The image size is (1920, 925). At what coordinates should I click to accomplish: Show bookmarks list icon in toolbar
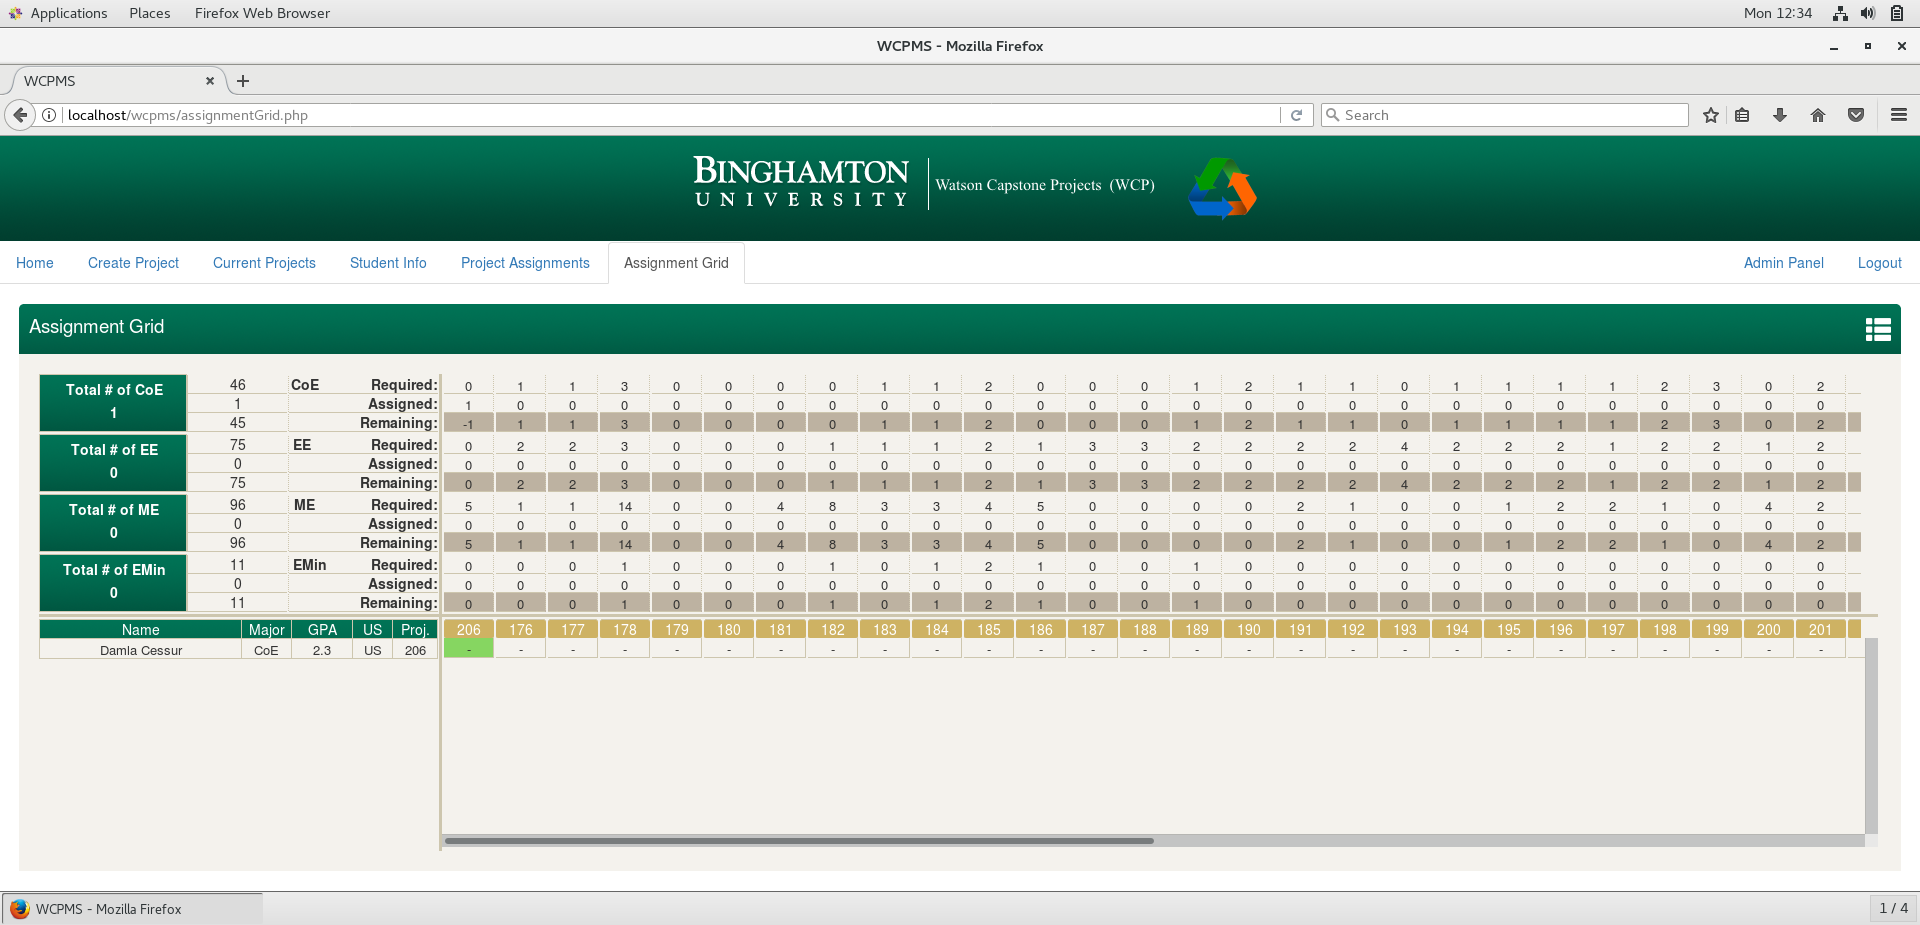click(1742, 115)
